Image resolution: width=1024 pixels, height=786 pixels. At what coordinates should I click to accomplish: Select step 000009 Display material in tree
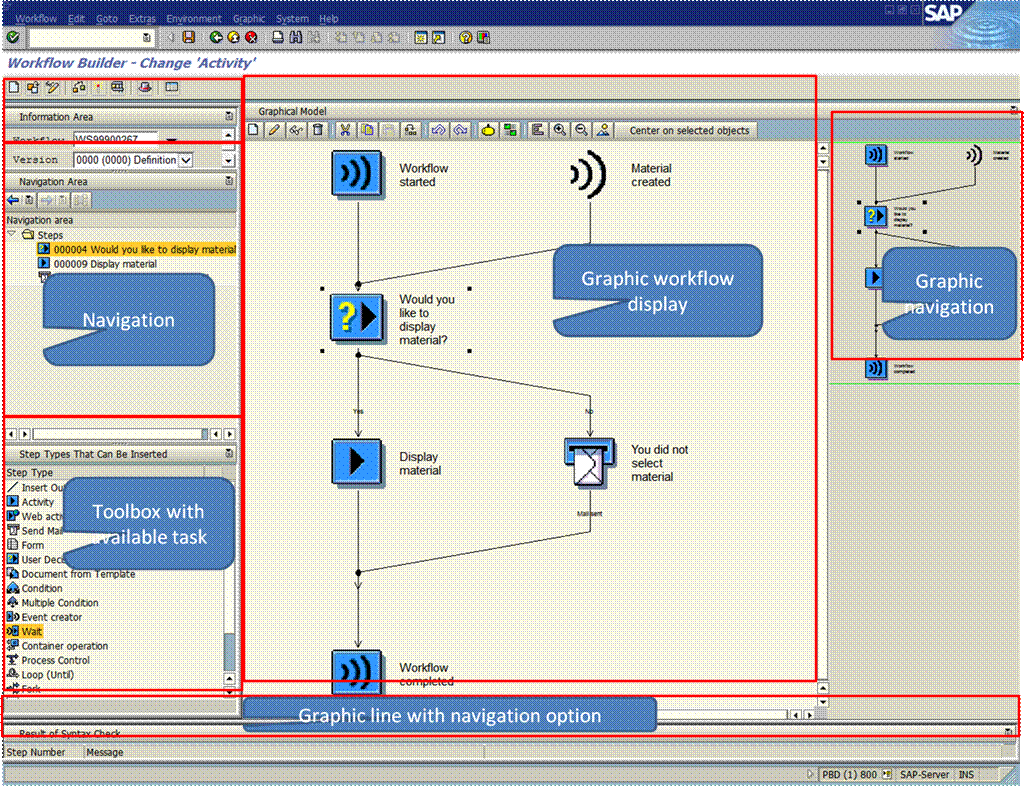(98, 264)
